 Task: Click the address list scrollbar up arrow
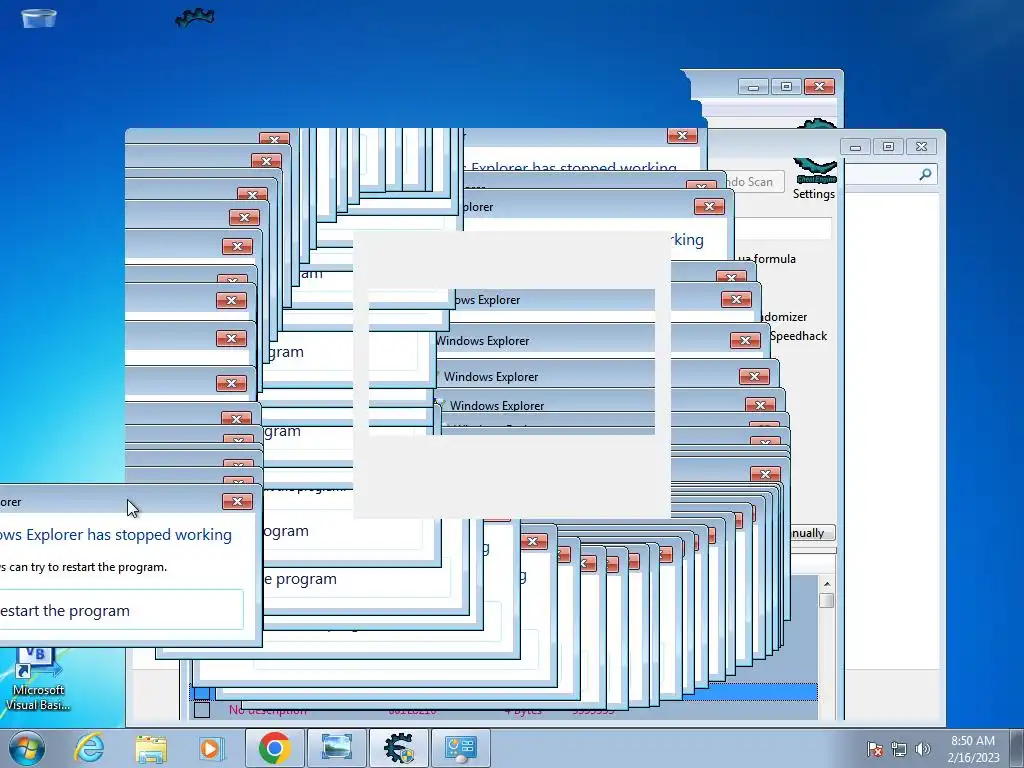point(827,584)
